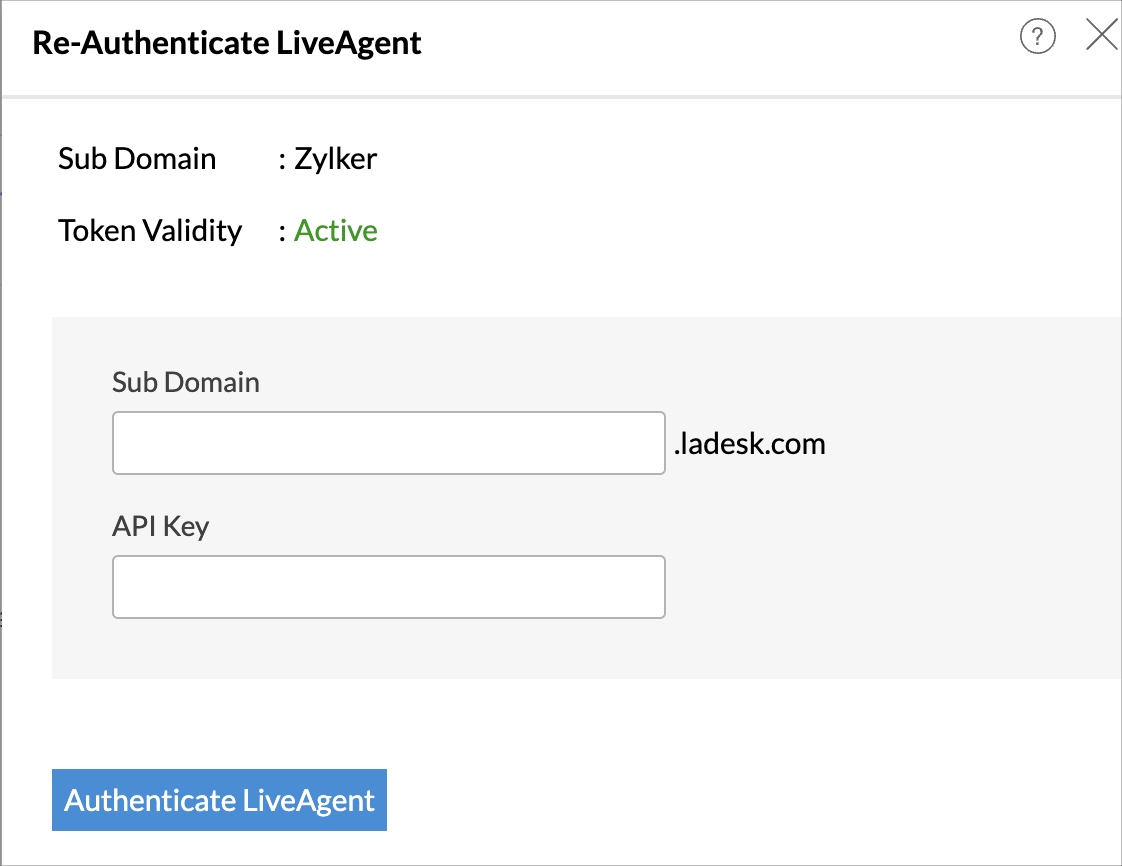1122x866 pixels.
Task: Click the Sub Domain label beside Zylker
Action: 137,159
